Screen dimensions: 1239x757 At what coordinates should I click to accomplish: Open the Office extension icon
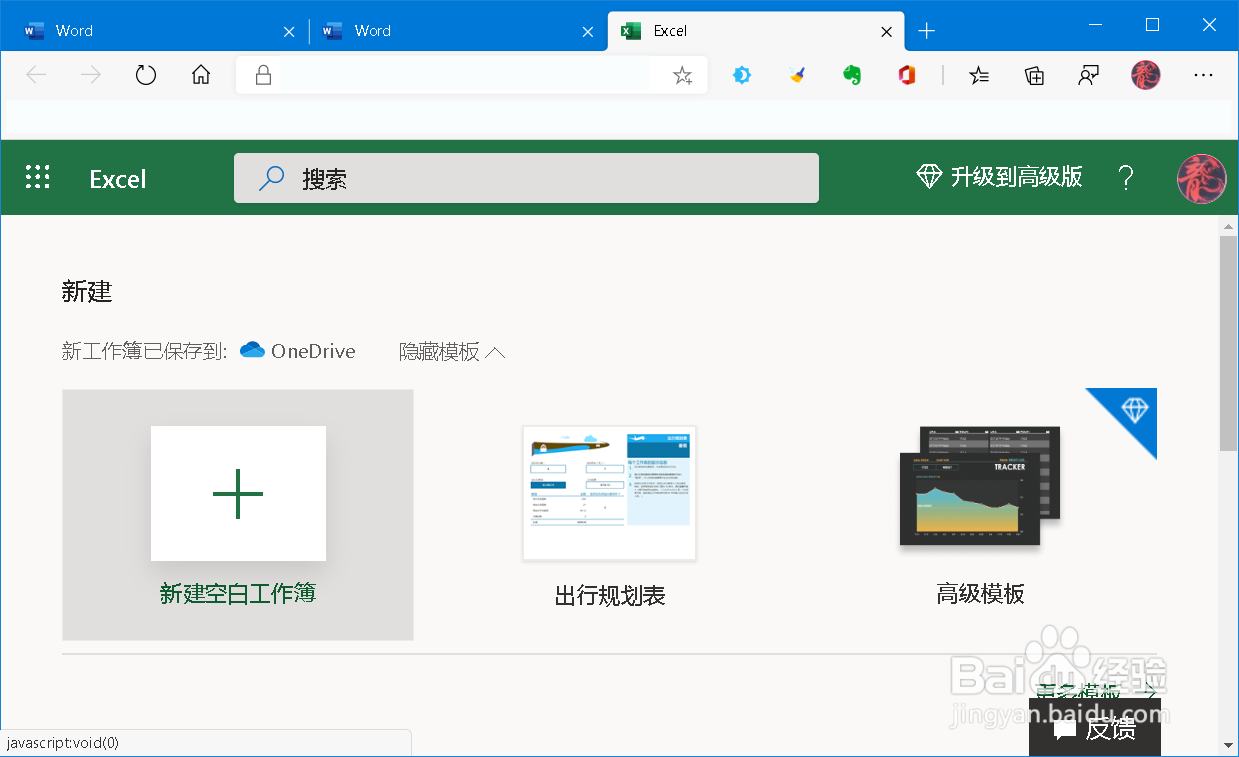pyautogui.click(x=907, y=75)
